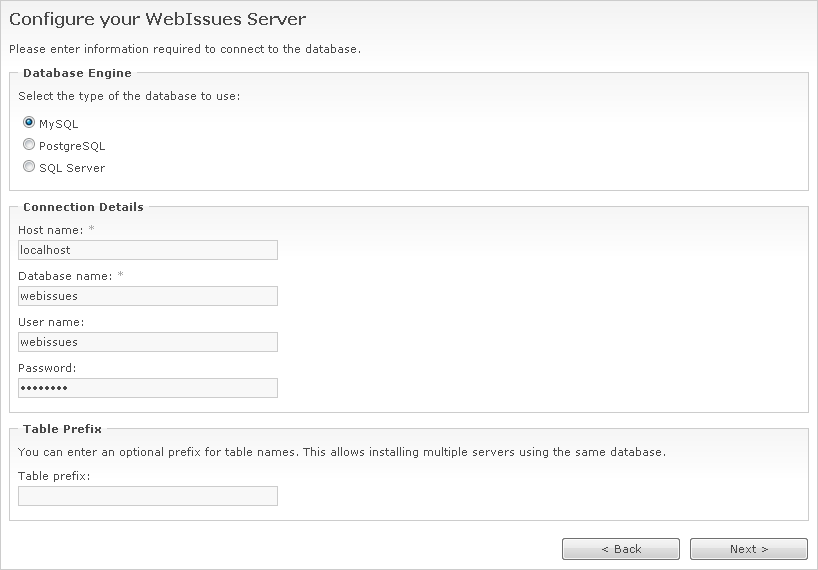Select the MySQL database engine option
This screenshot has width=818, height=570.
(x=29, y=123)
